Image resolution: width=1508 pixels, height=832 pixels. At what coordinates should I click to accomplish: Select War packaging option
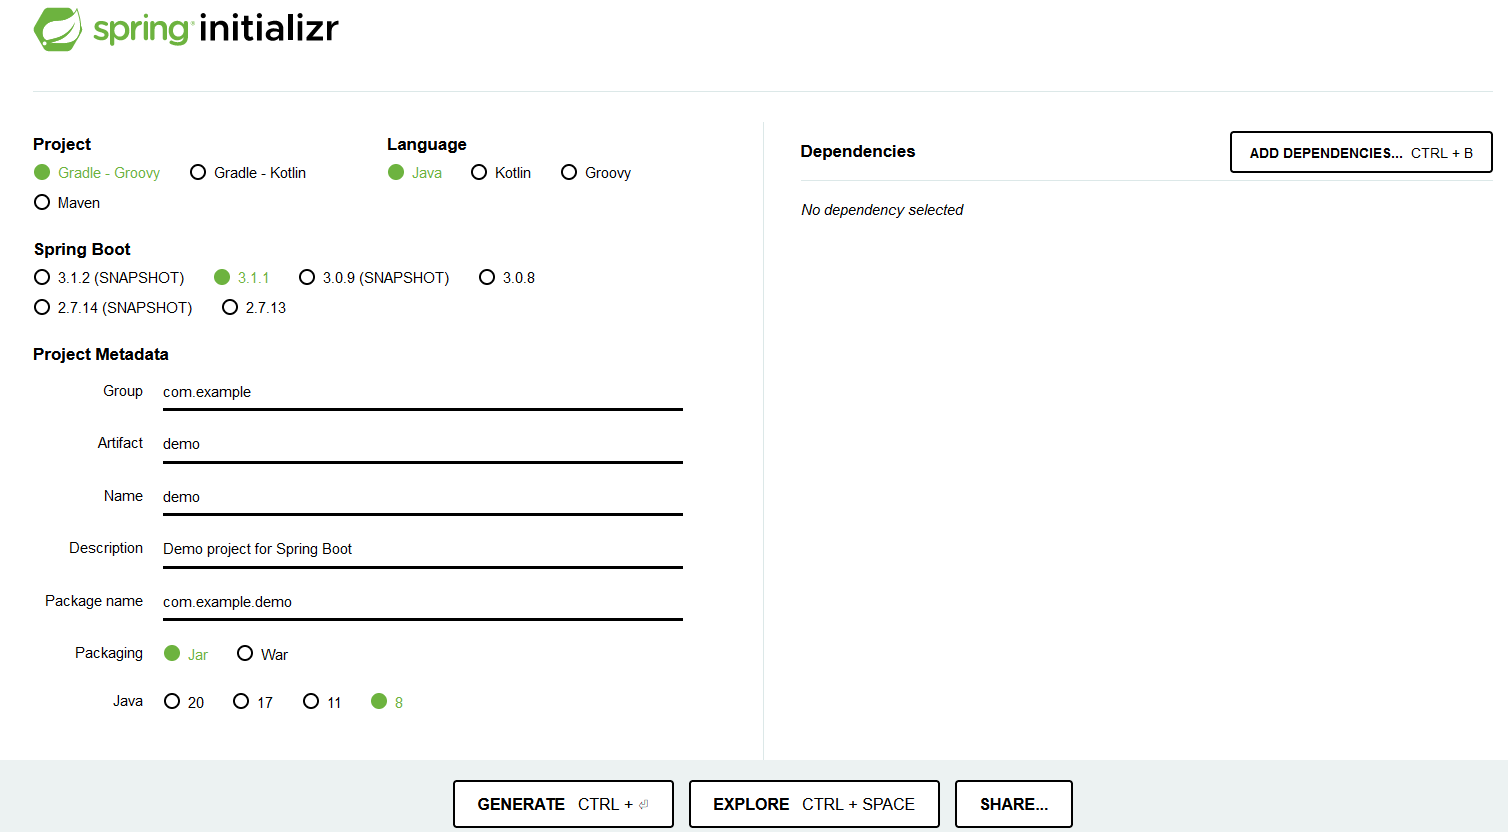point(263,654)
